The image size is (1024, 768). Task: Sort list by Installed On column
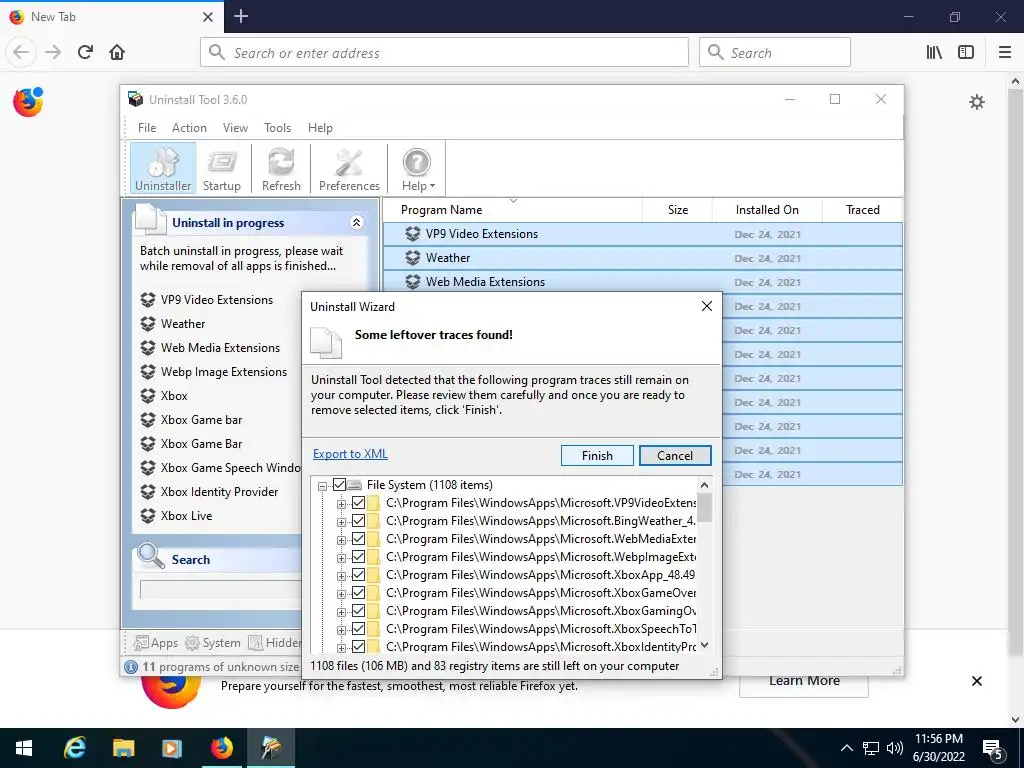coord(767,210)
